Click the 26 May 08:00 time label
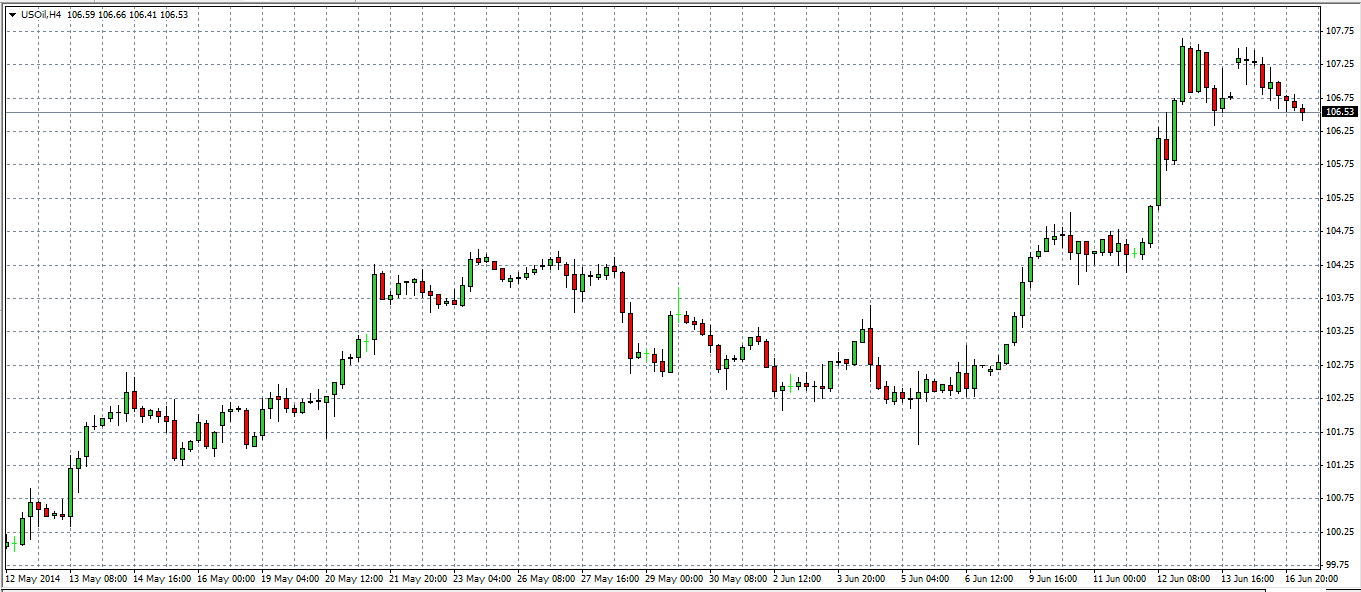The width and height of the screenshot is (1361, 592). [x=546, y=578]
